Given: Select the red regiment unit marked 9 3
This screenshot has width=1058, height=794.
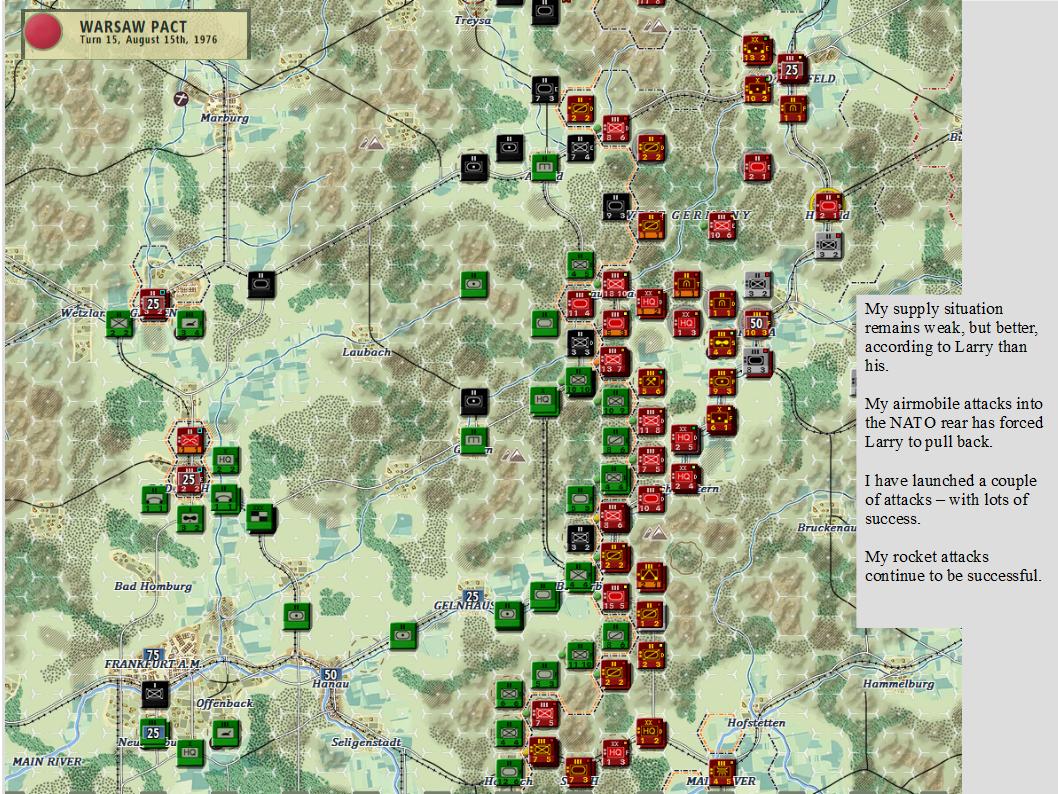Looking at the screenshot, I should (721, 382).
